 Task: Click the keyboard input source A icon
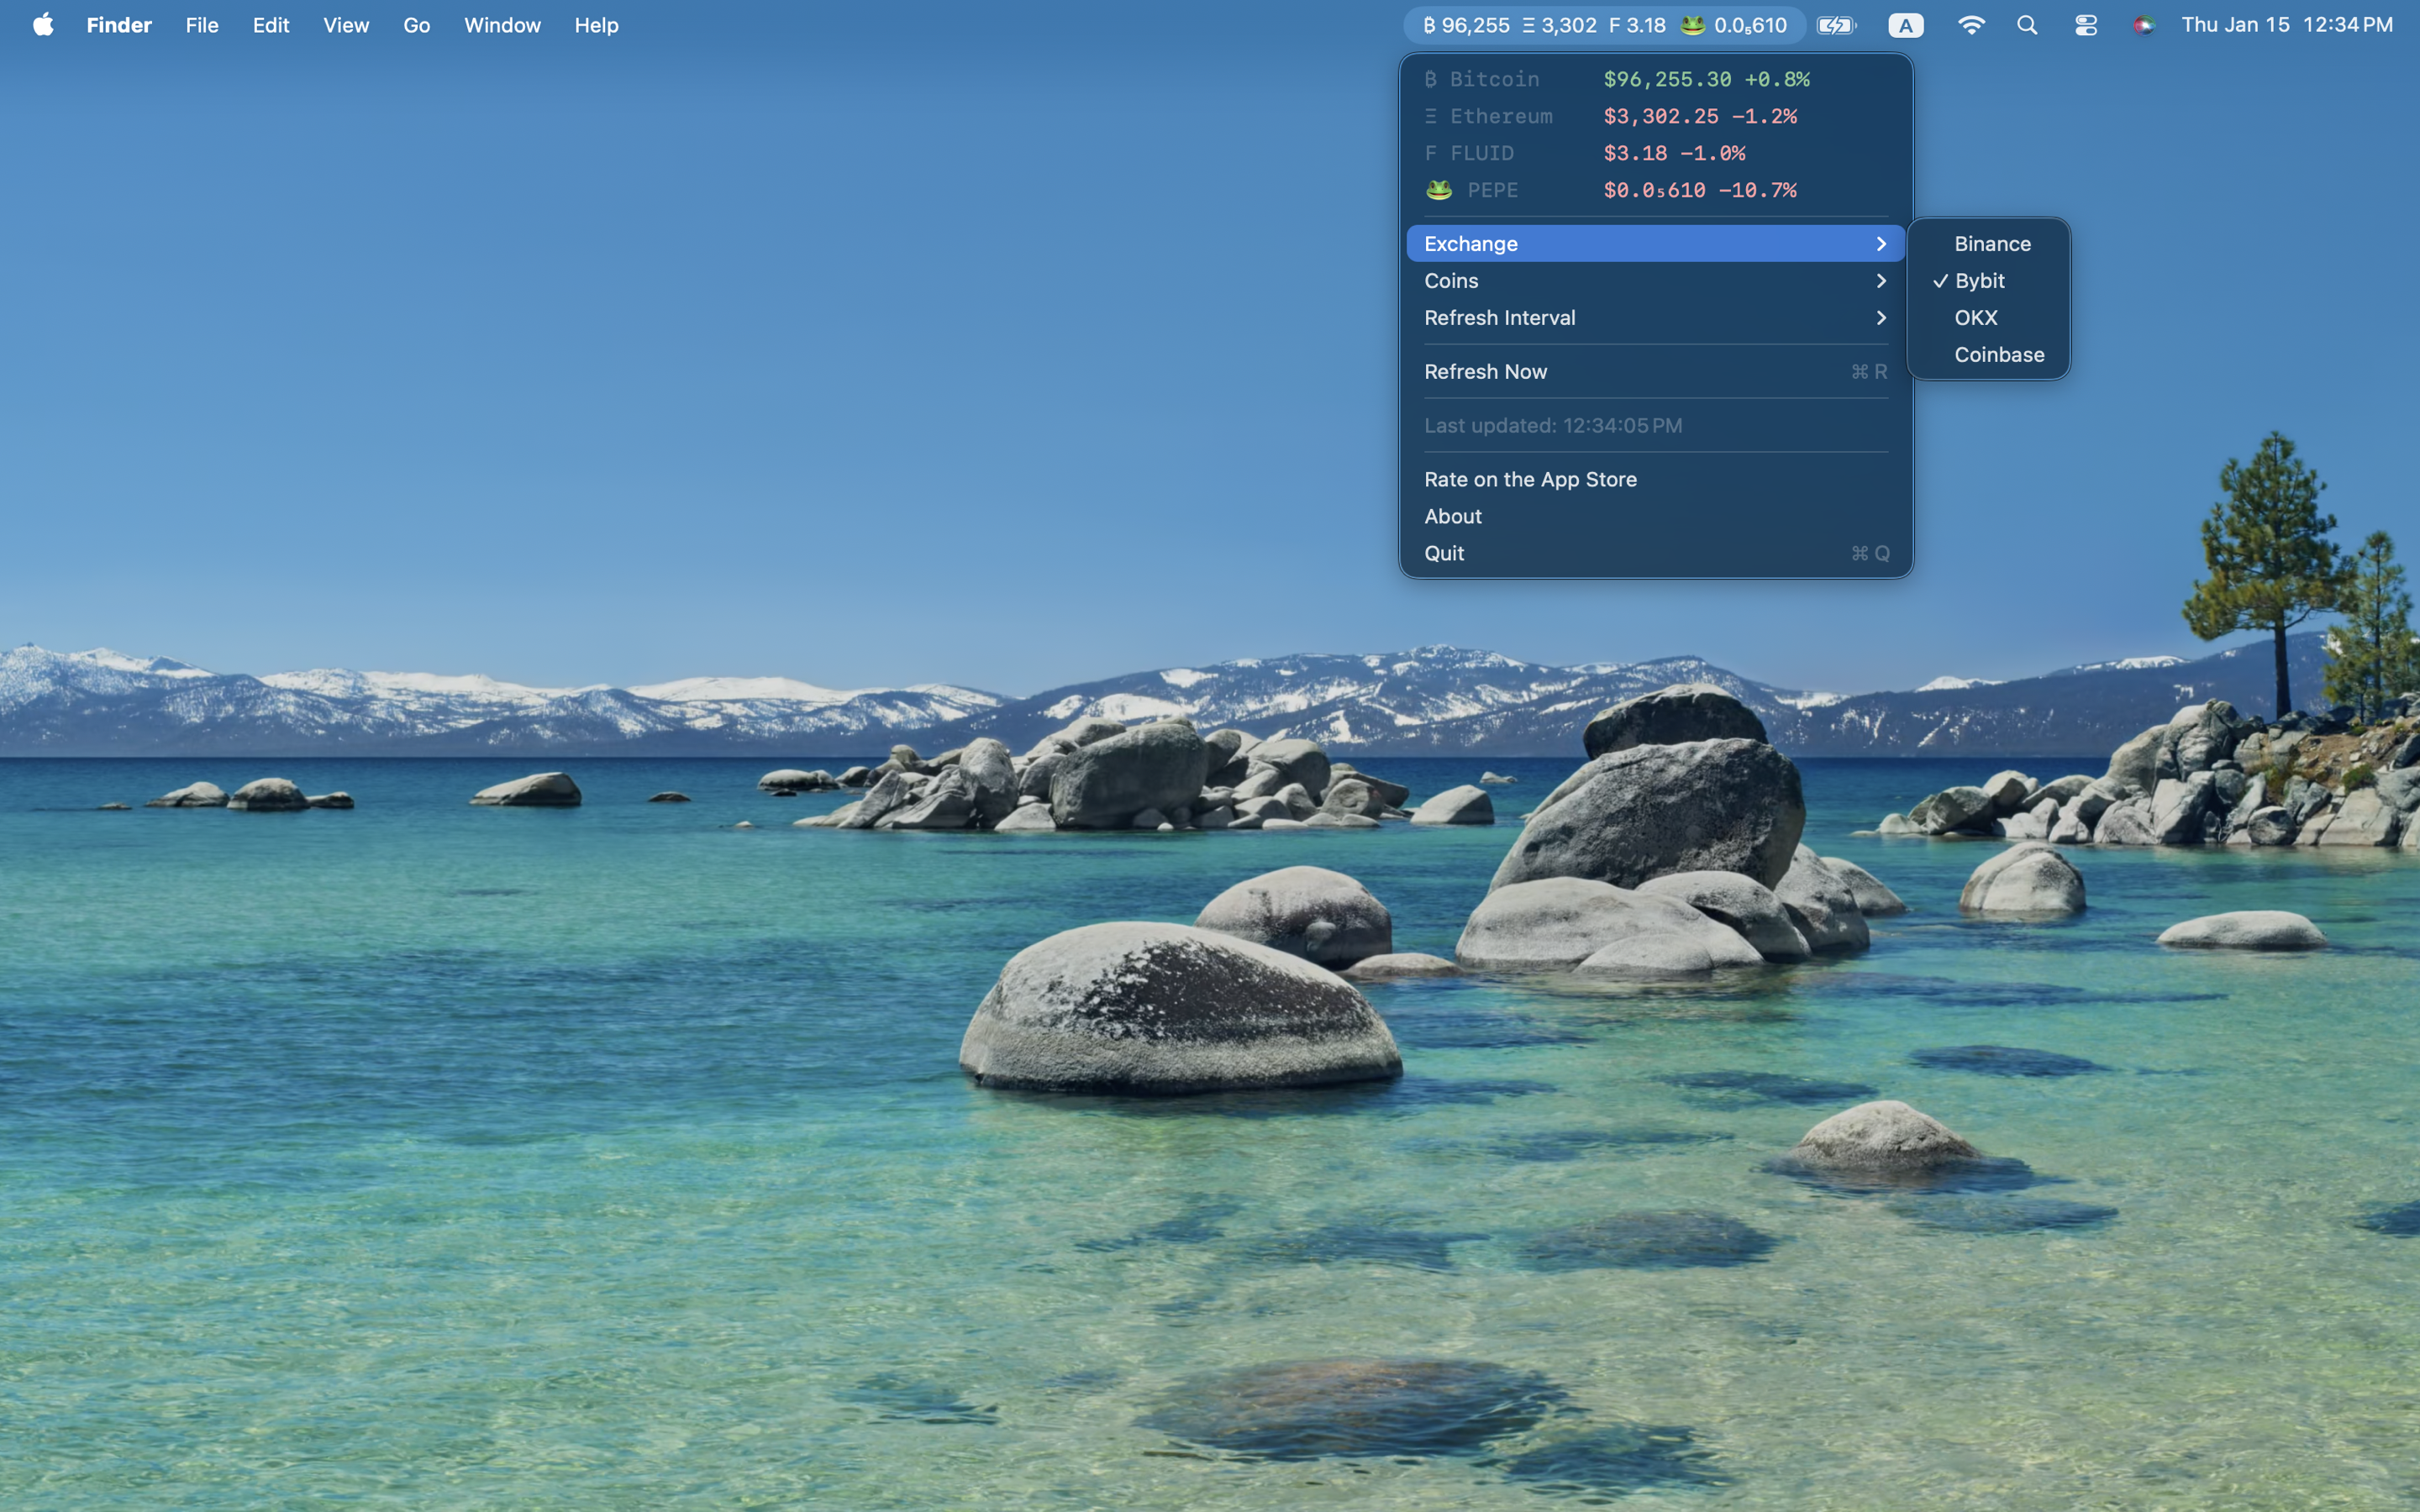[1906, 25]
